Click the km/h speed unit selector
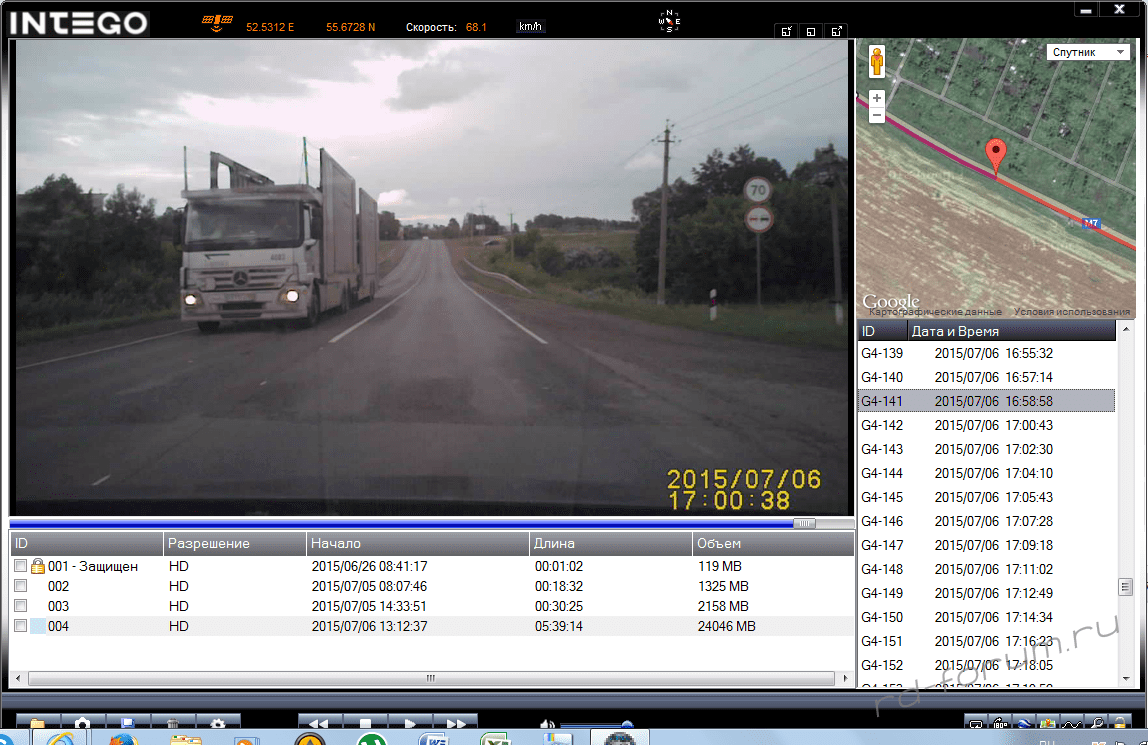 (x=530, y=27)
